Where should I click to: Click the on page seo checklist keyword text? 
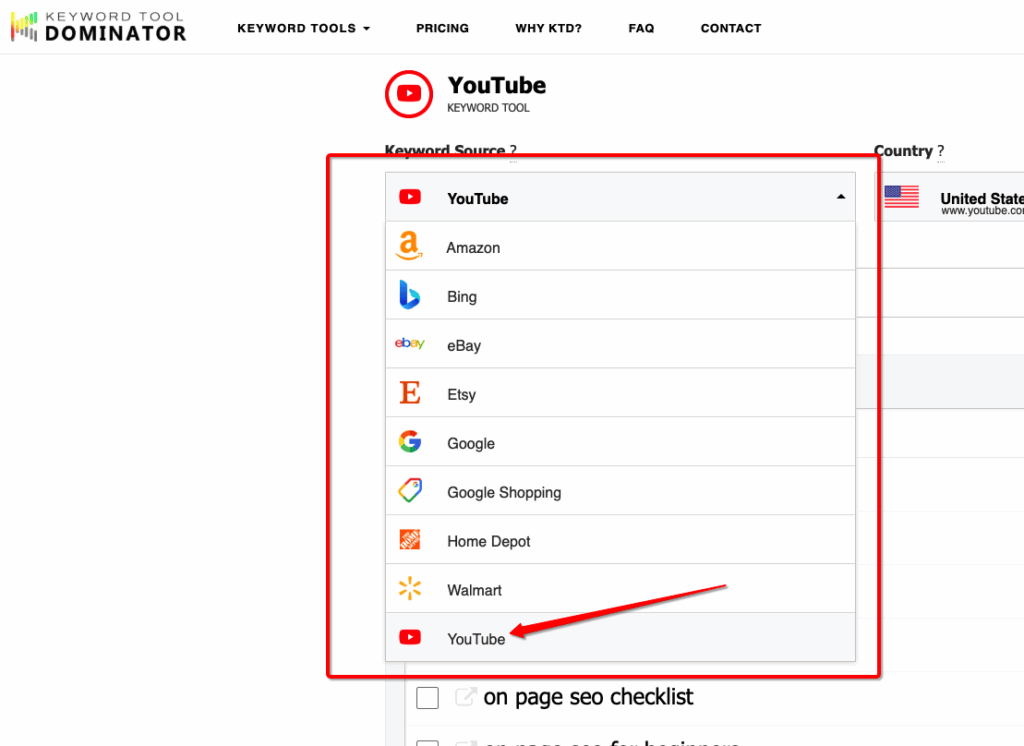click(588, 697)
